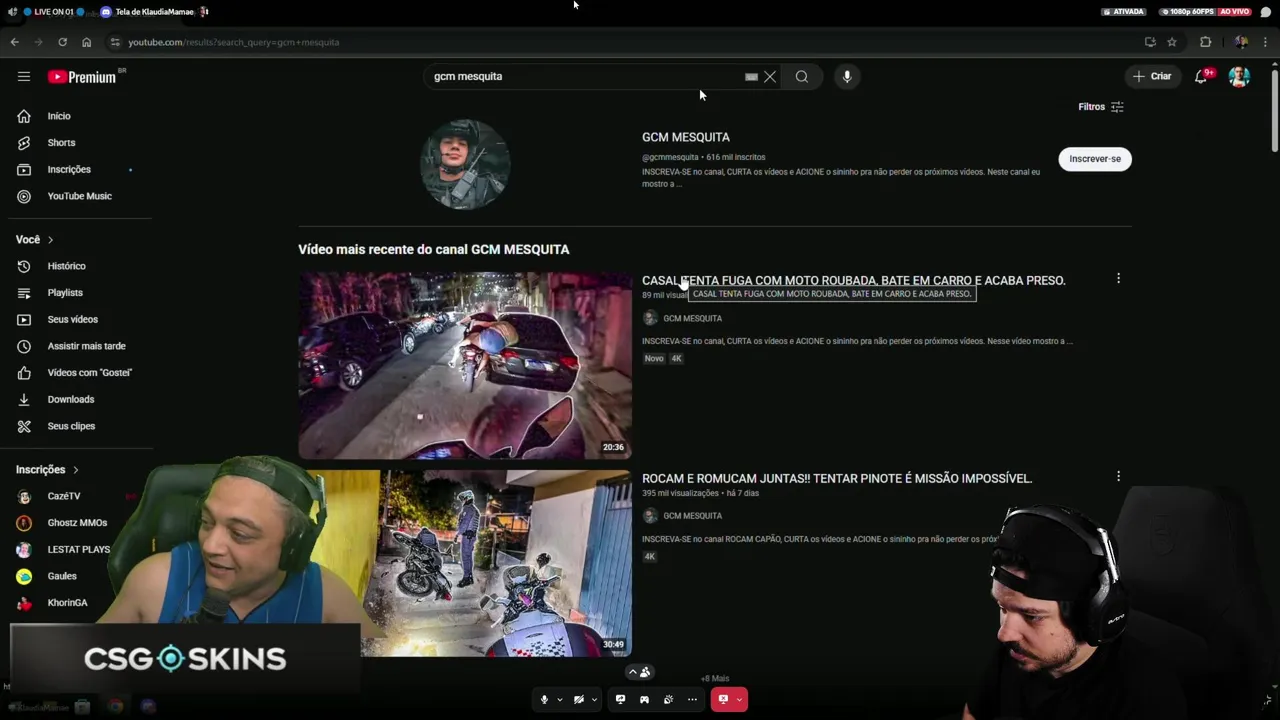Reload the page with refresh icon
Viewport: 1280px width, 720px height.
pyautogui.click(x=62, y=42)
